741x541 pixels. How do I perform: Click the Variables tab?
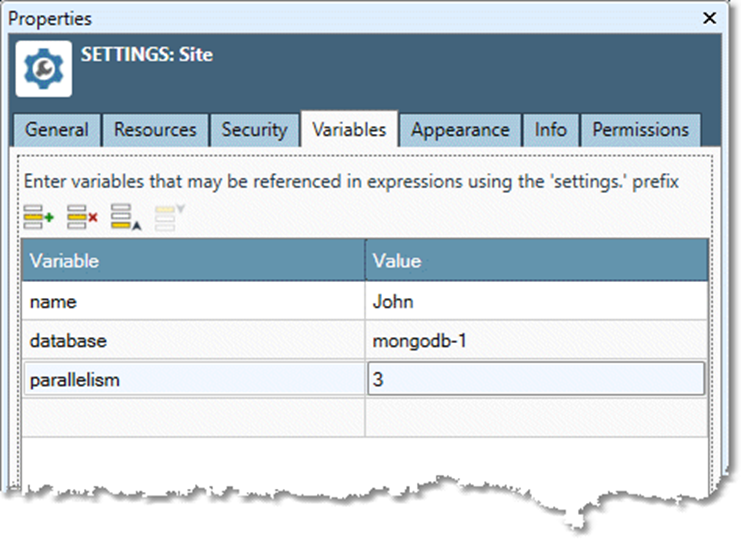pos(349,130)
